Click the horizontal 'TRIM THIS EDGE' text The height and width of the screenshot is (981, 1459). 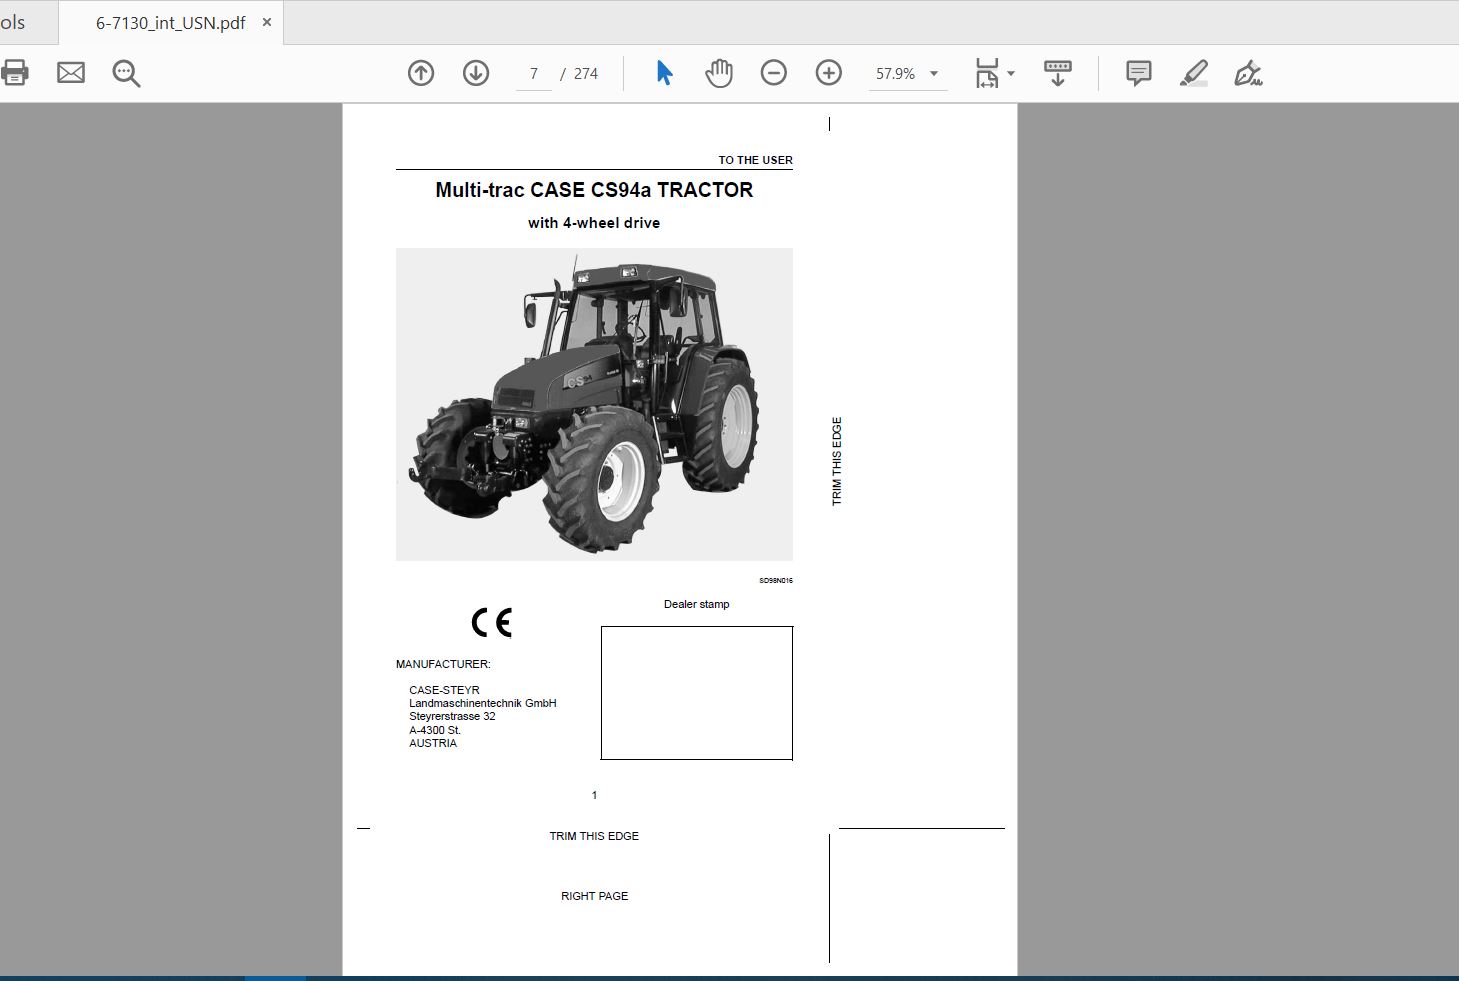coord(594,836)
